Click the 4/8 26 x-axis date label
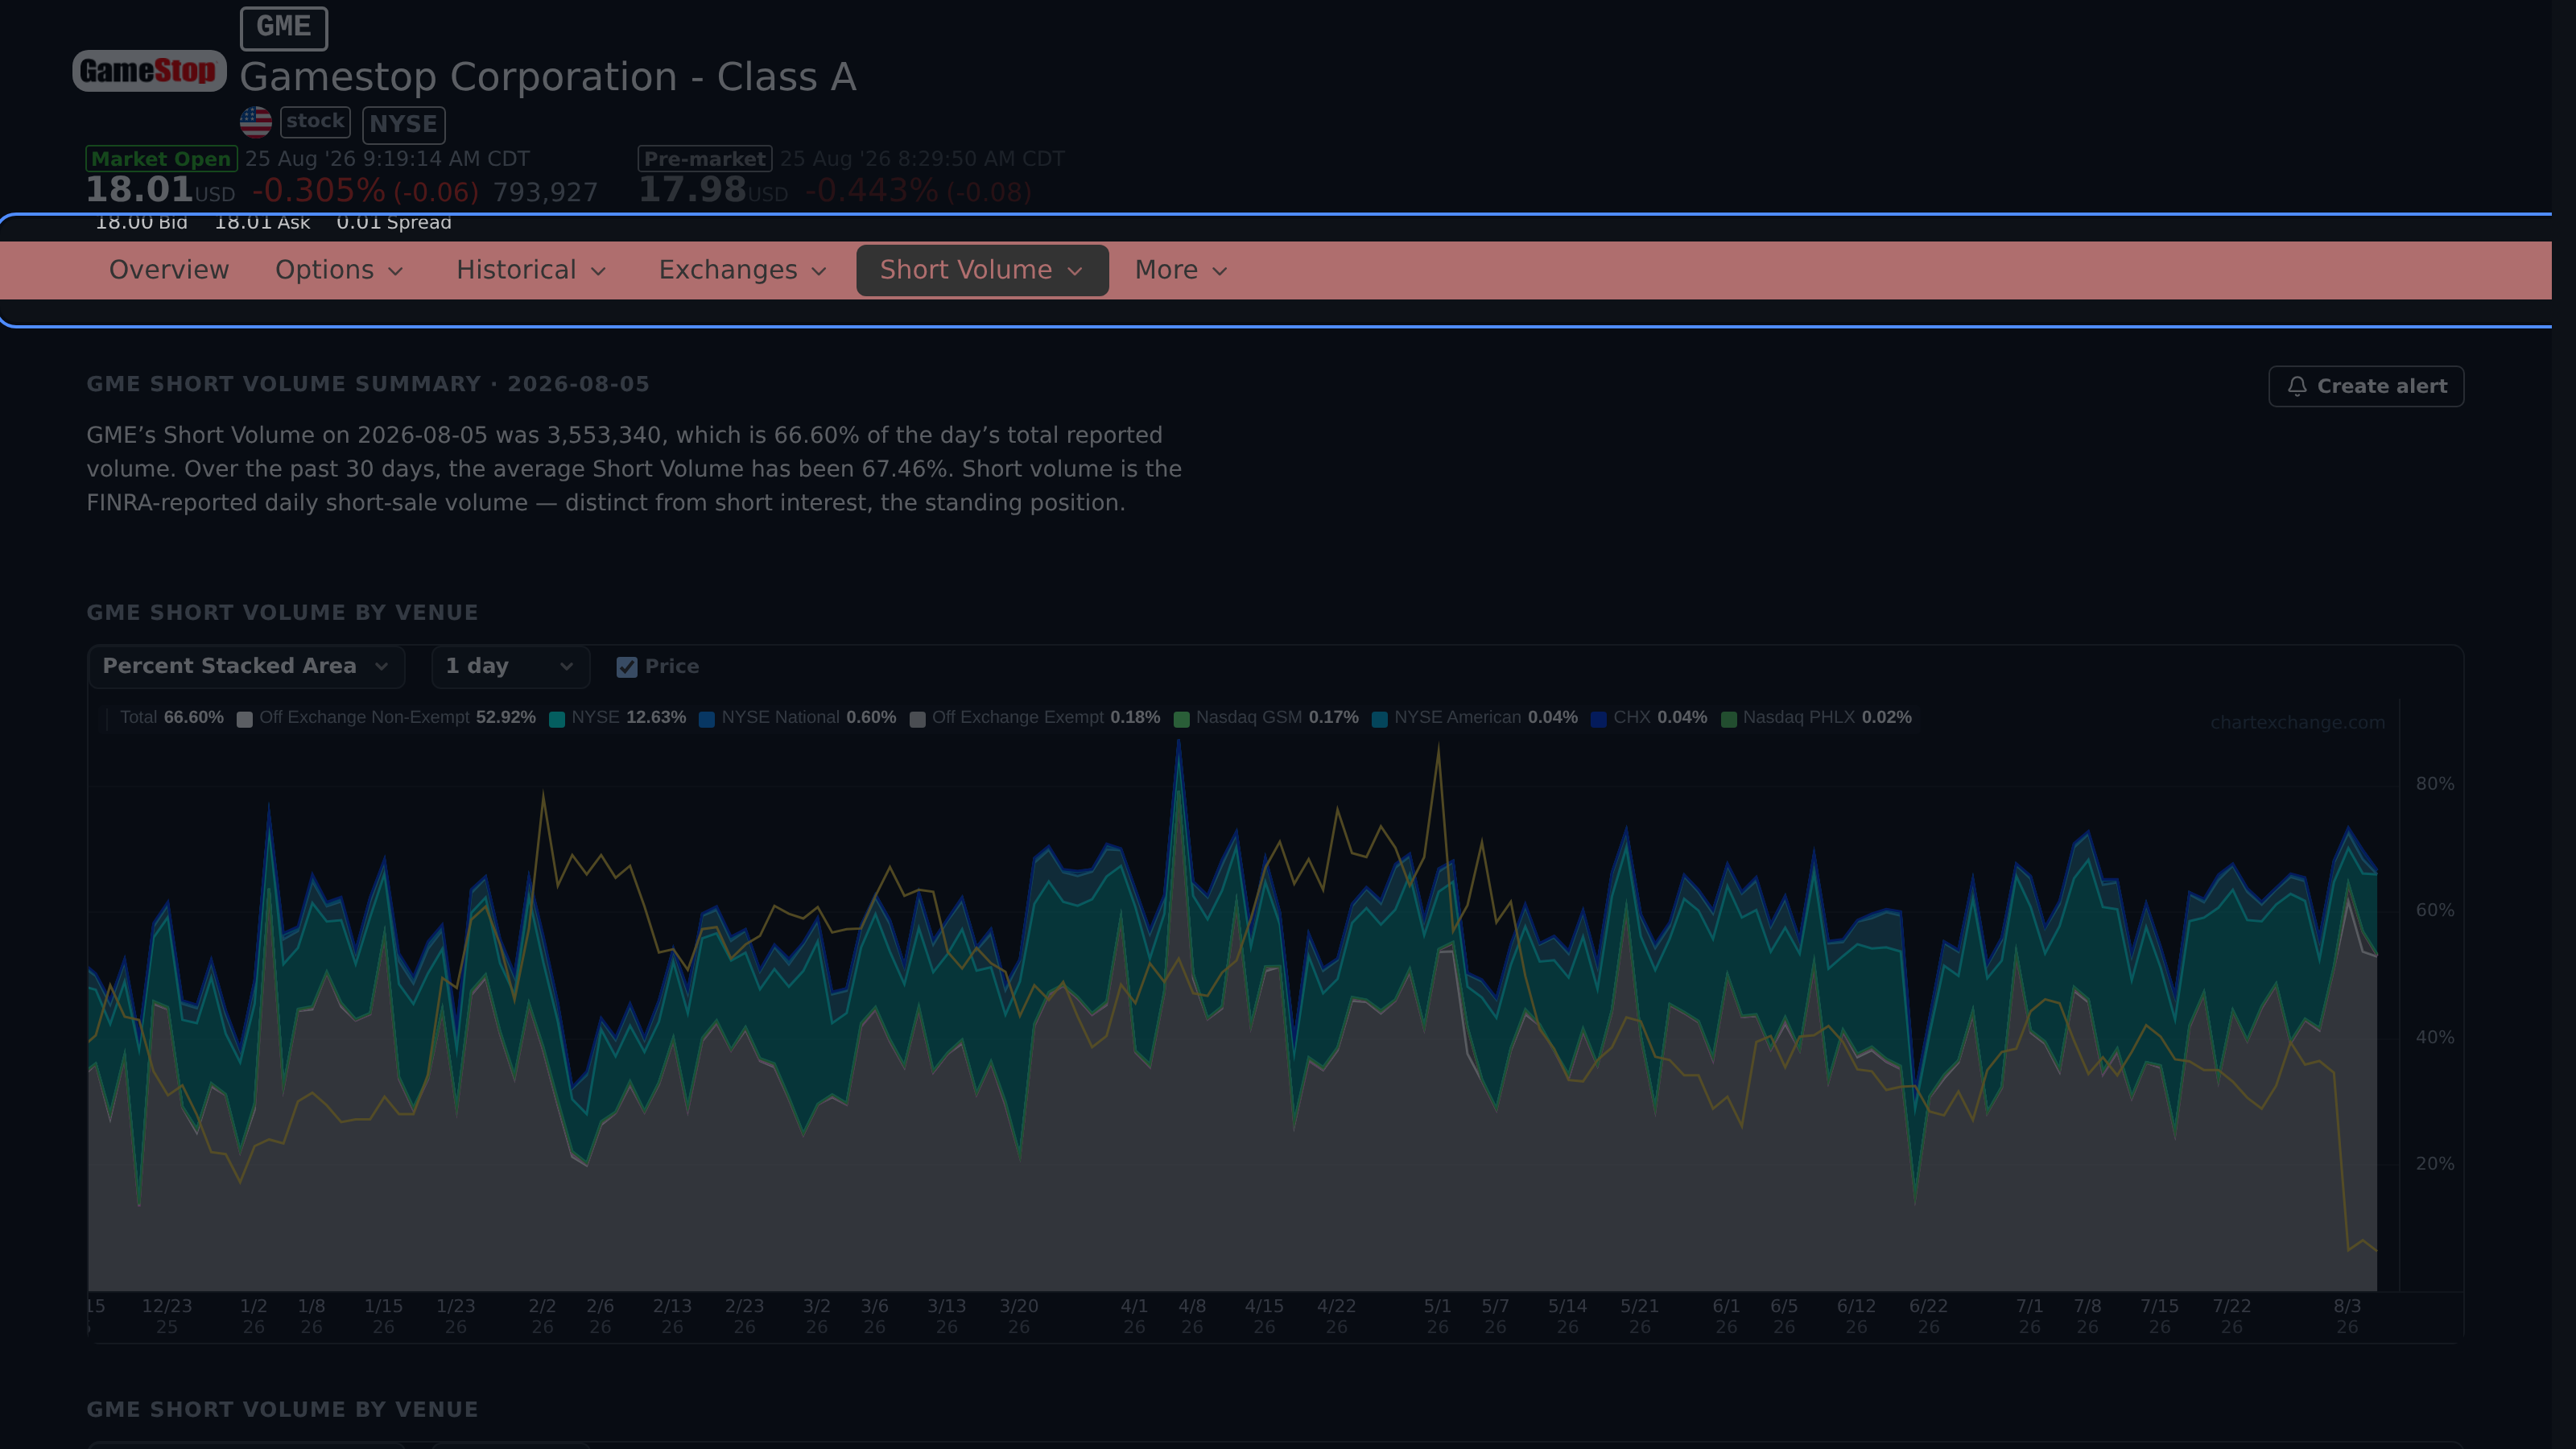The height and width of the screenshot is (1449, 2576). coord(1192,1316)
